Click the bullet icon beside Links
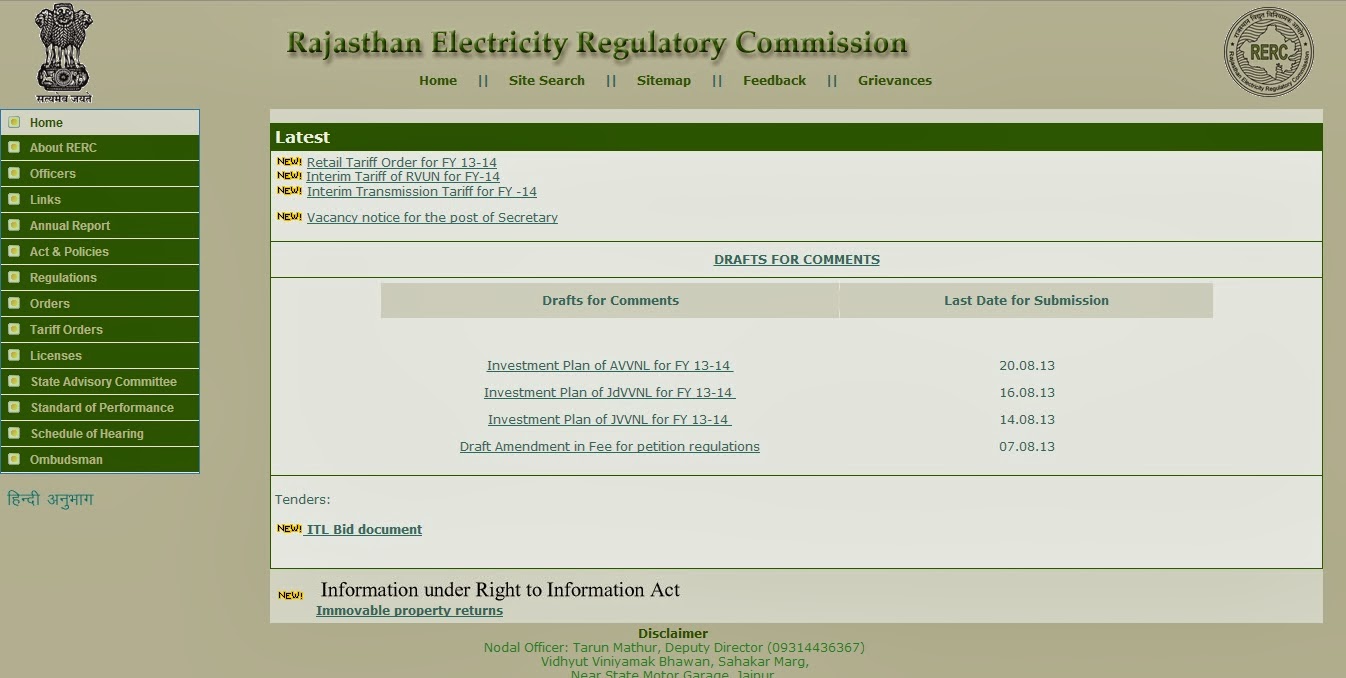The width and height of the screenshot is (1346, 678). [14, 199]
